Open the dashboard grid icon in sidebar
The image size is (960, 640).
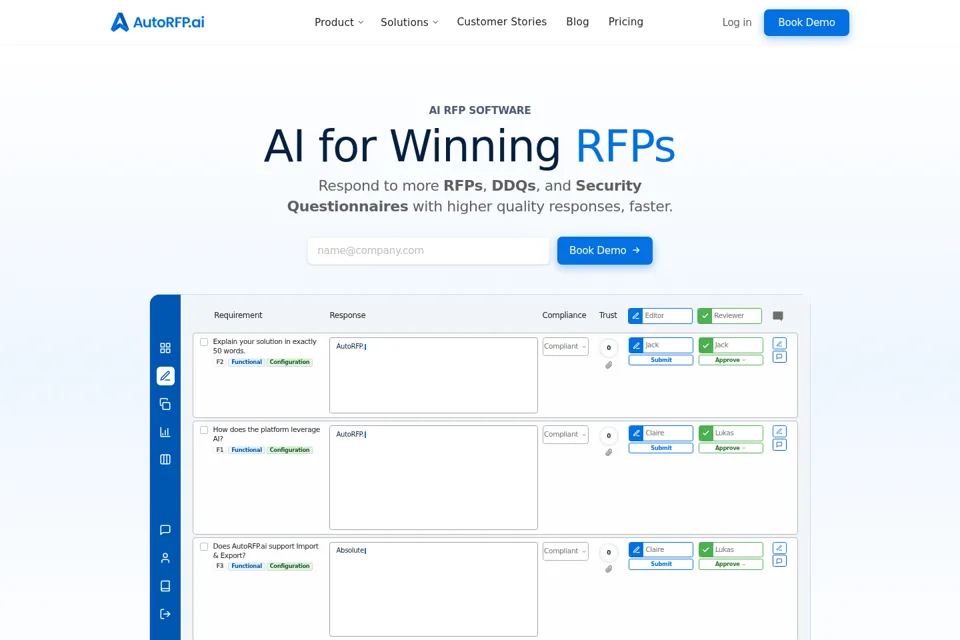pyautogui.click(x=165, y=348)
